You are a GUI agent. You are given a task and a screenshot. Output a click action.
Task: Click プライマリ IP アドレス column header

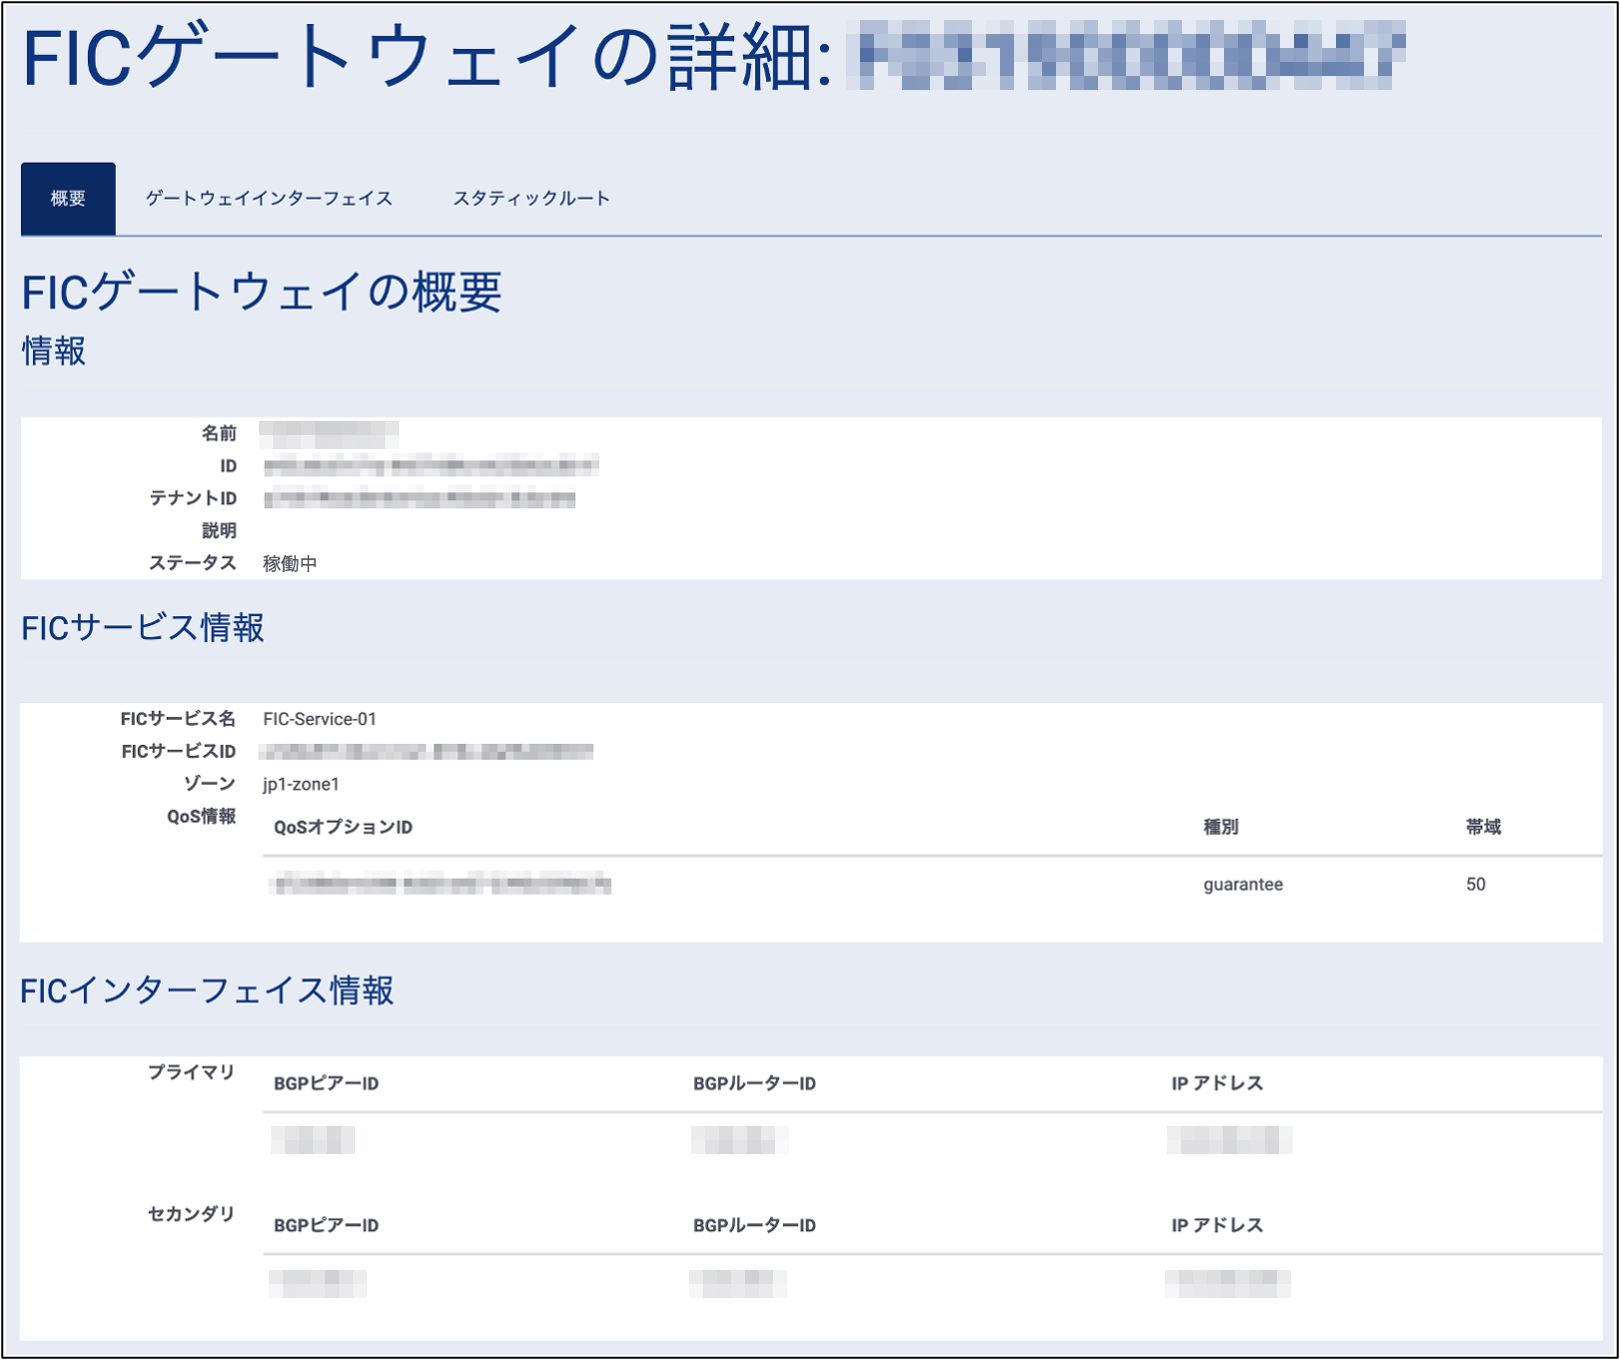point(1218,1084)
